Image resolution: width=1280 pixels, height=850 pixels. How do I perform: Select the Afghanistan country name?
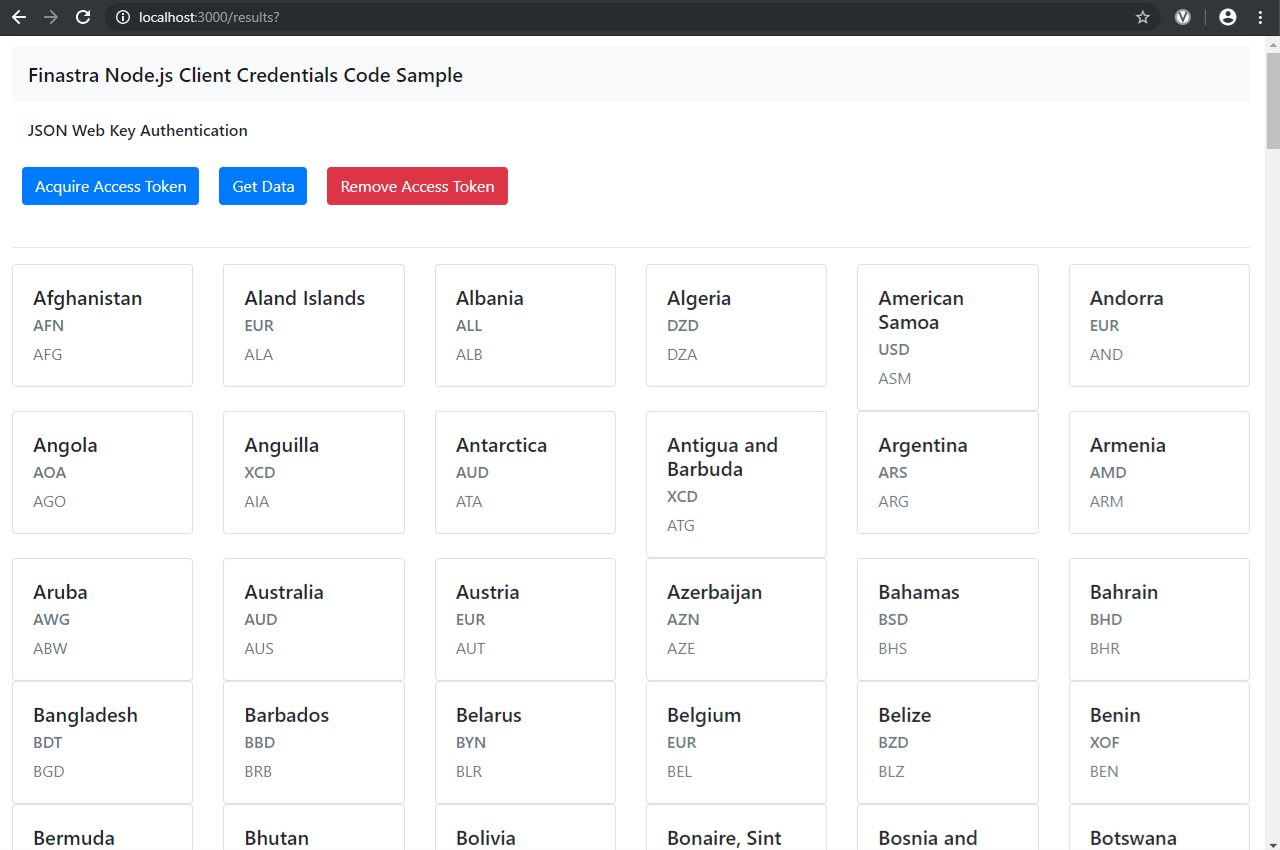(x=87, y=298)
